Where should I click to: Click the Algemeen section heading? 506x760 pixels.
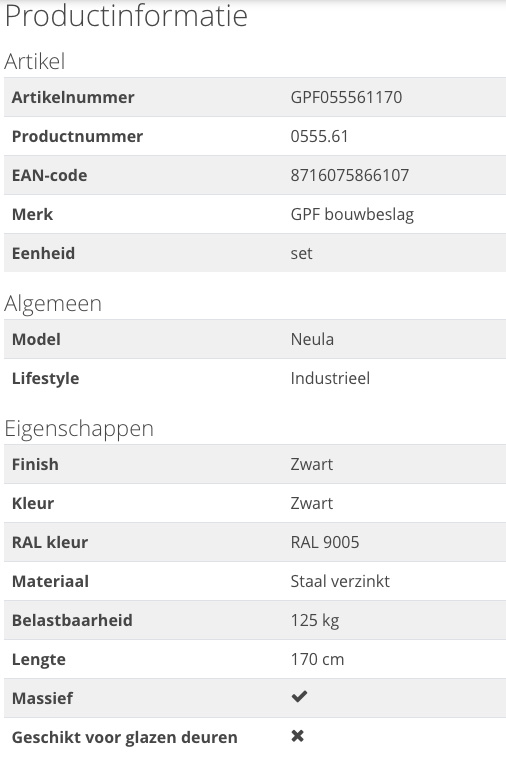(x=53, y=304)
